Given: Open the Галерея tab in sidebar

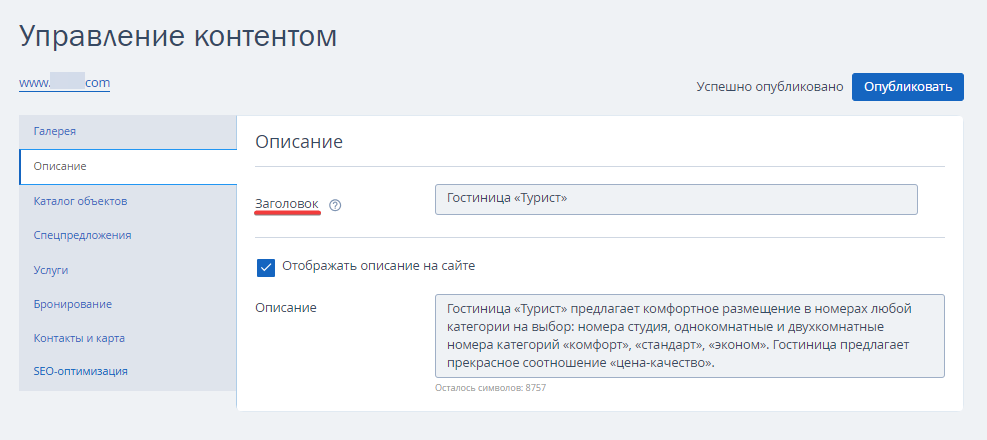Looking at the screenshot, I should coord(128,132).
